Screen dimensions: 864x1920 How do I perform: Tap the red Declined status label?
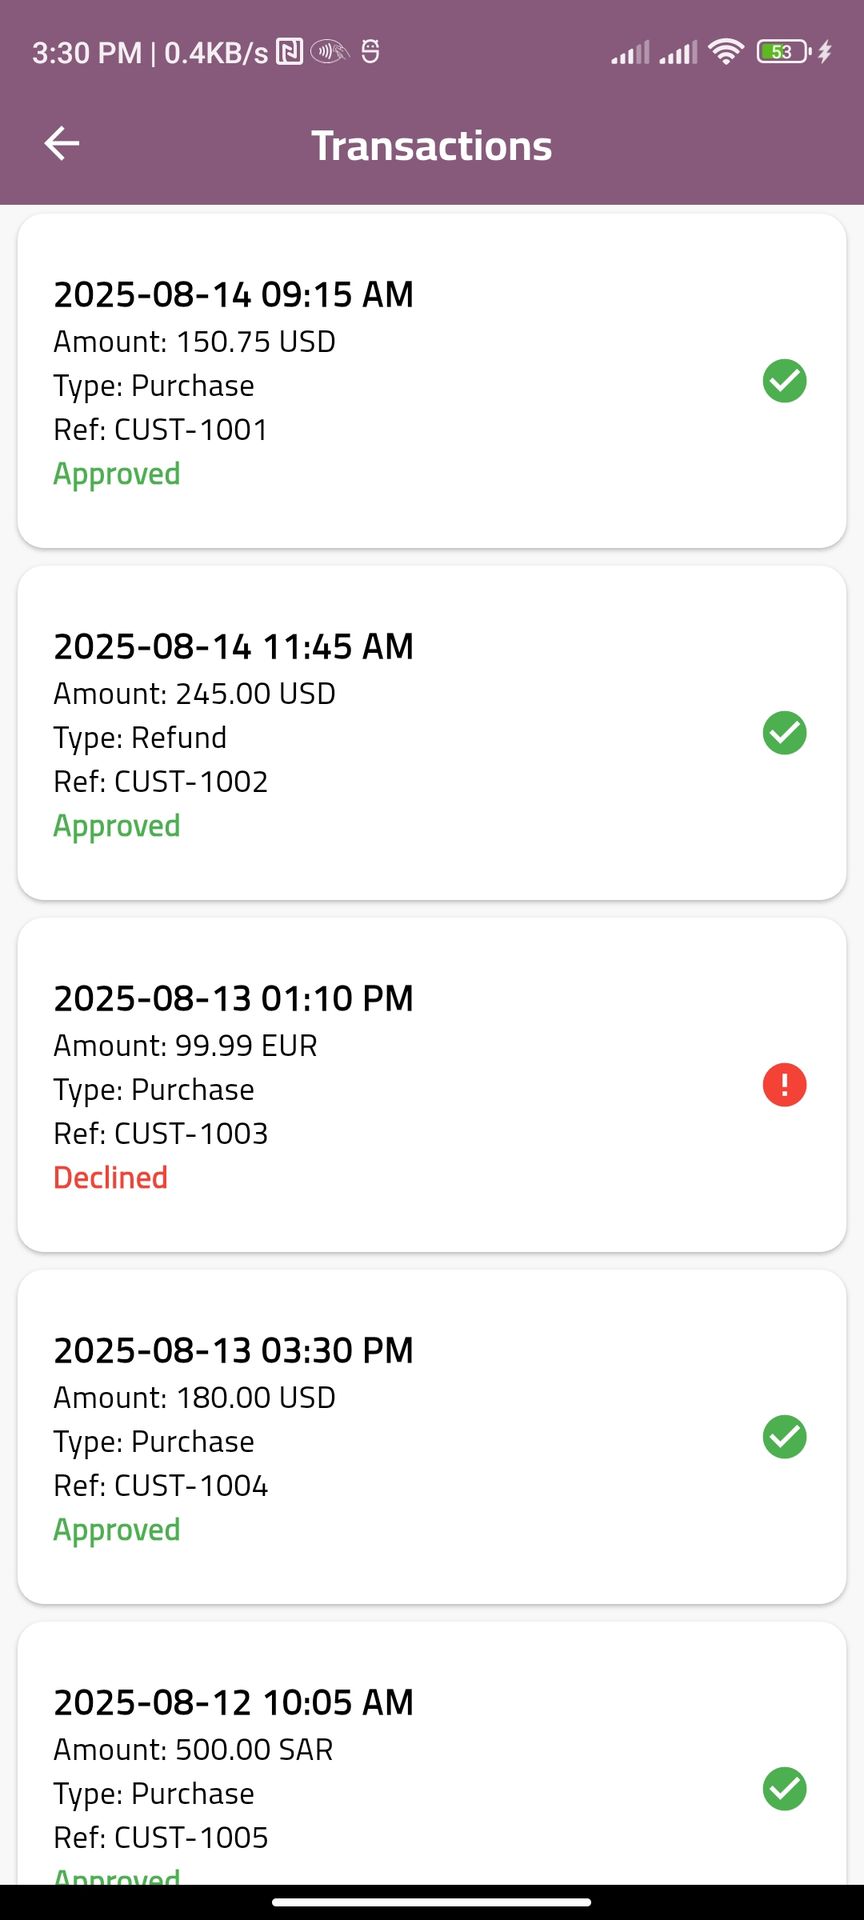(110, 1177)
